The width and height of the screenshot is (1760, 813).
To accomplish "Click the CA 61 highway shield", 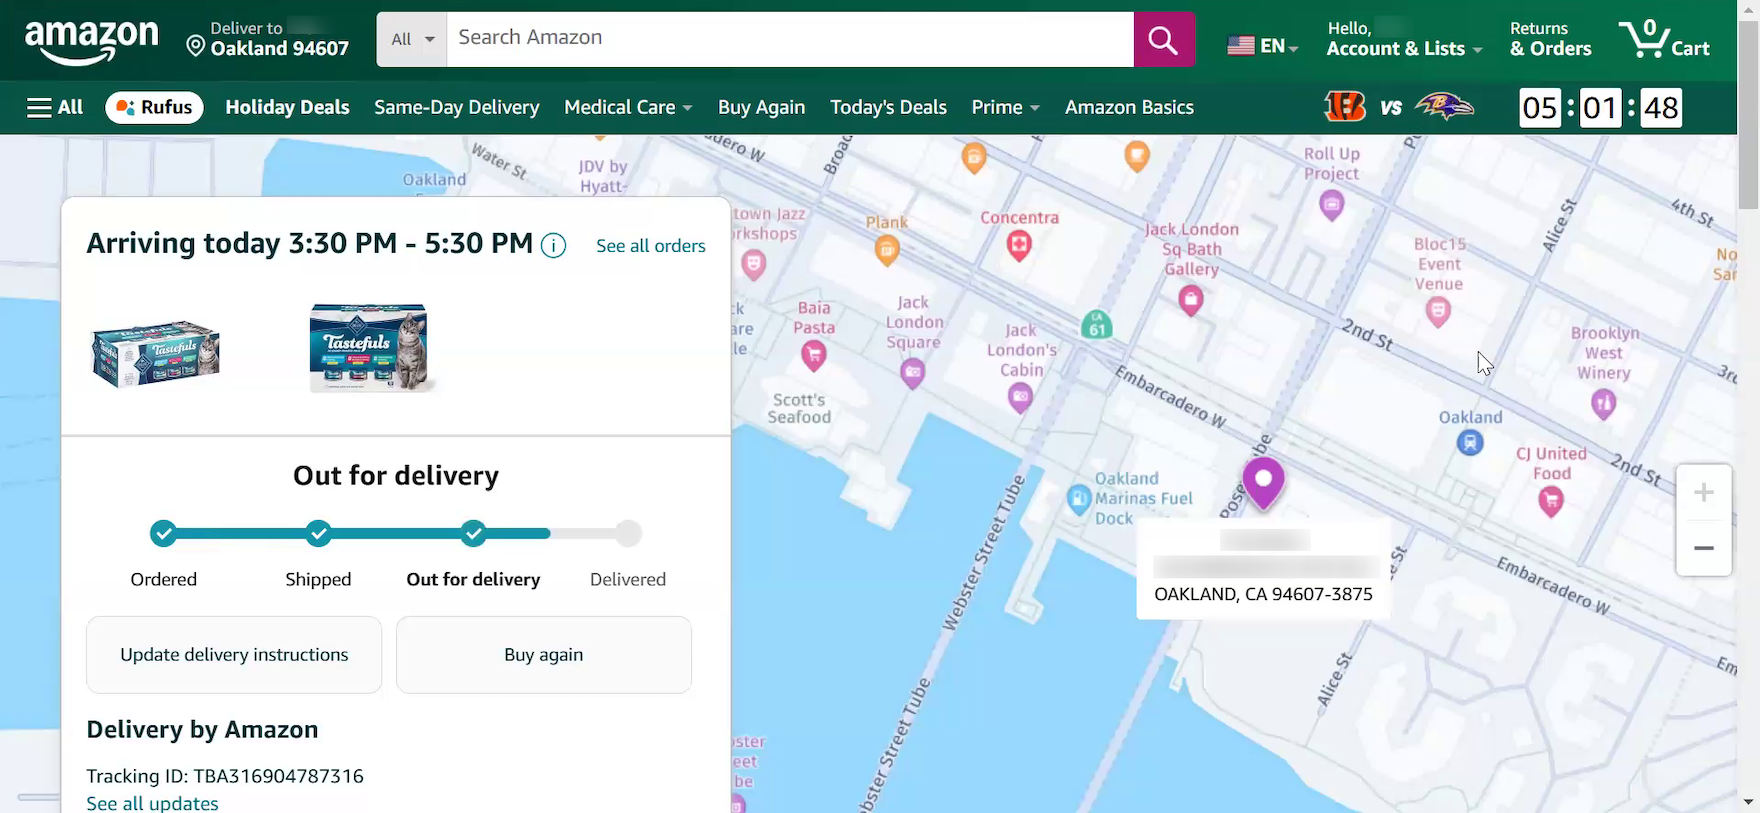I will pos(1097,324).
